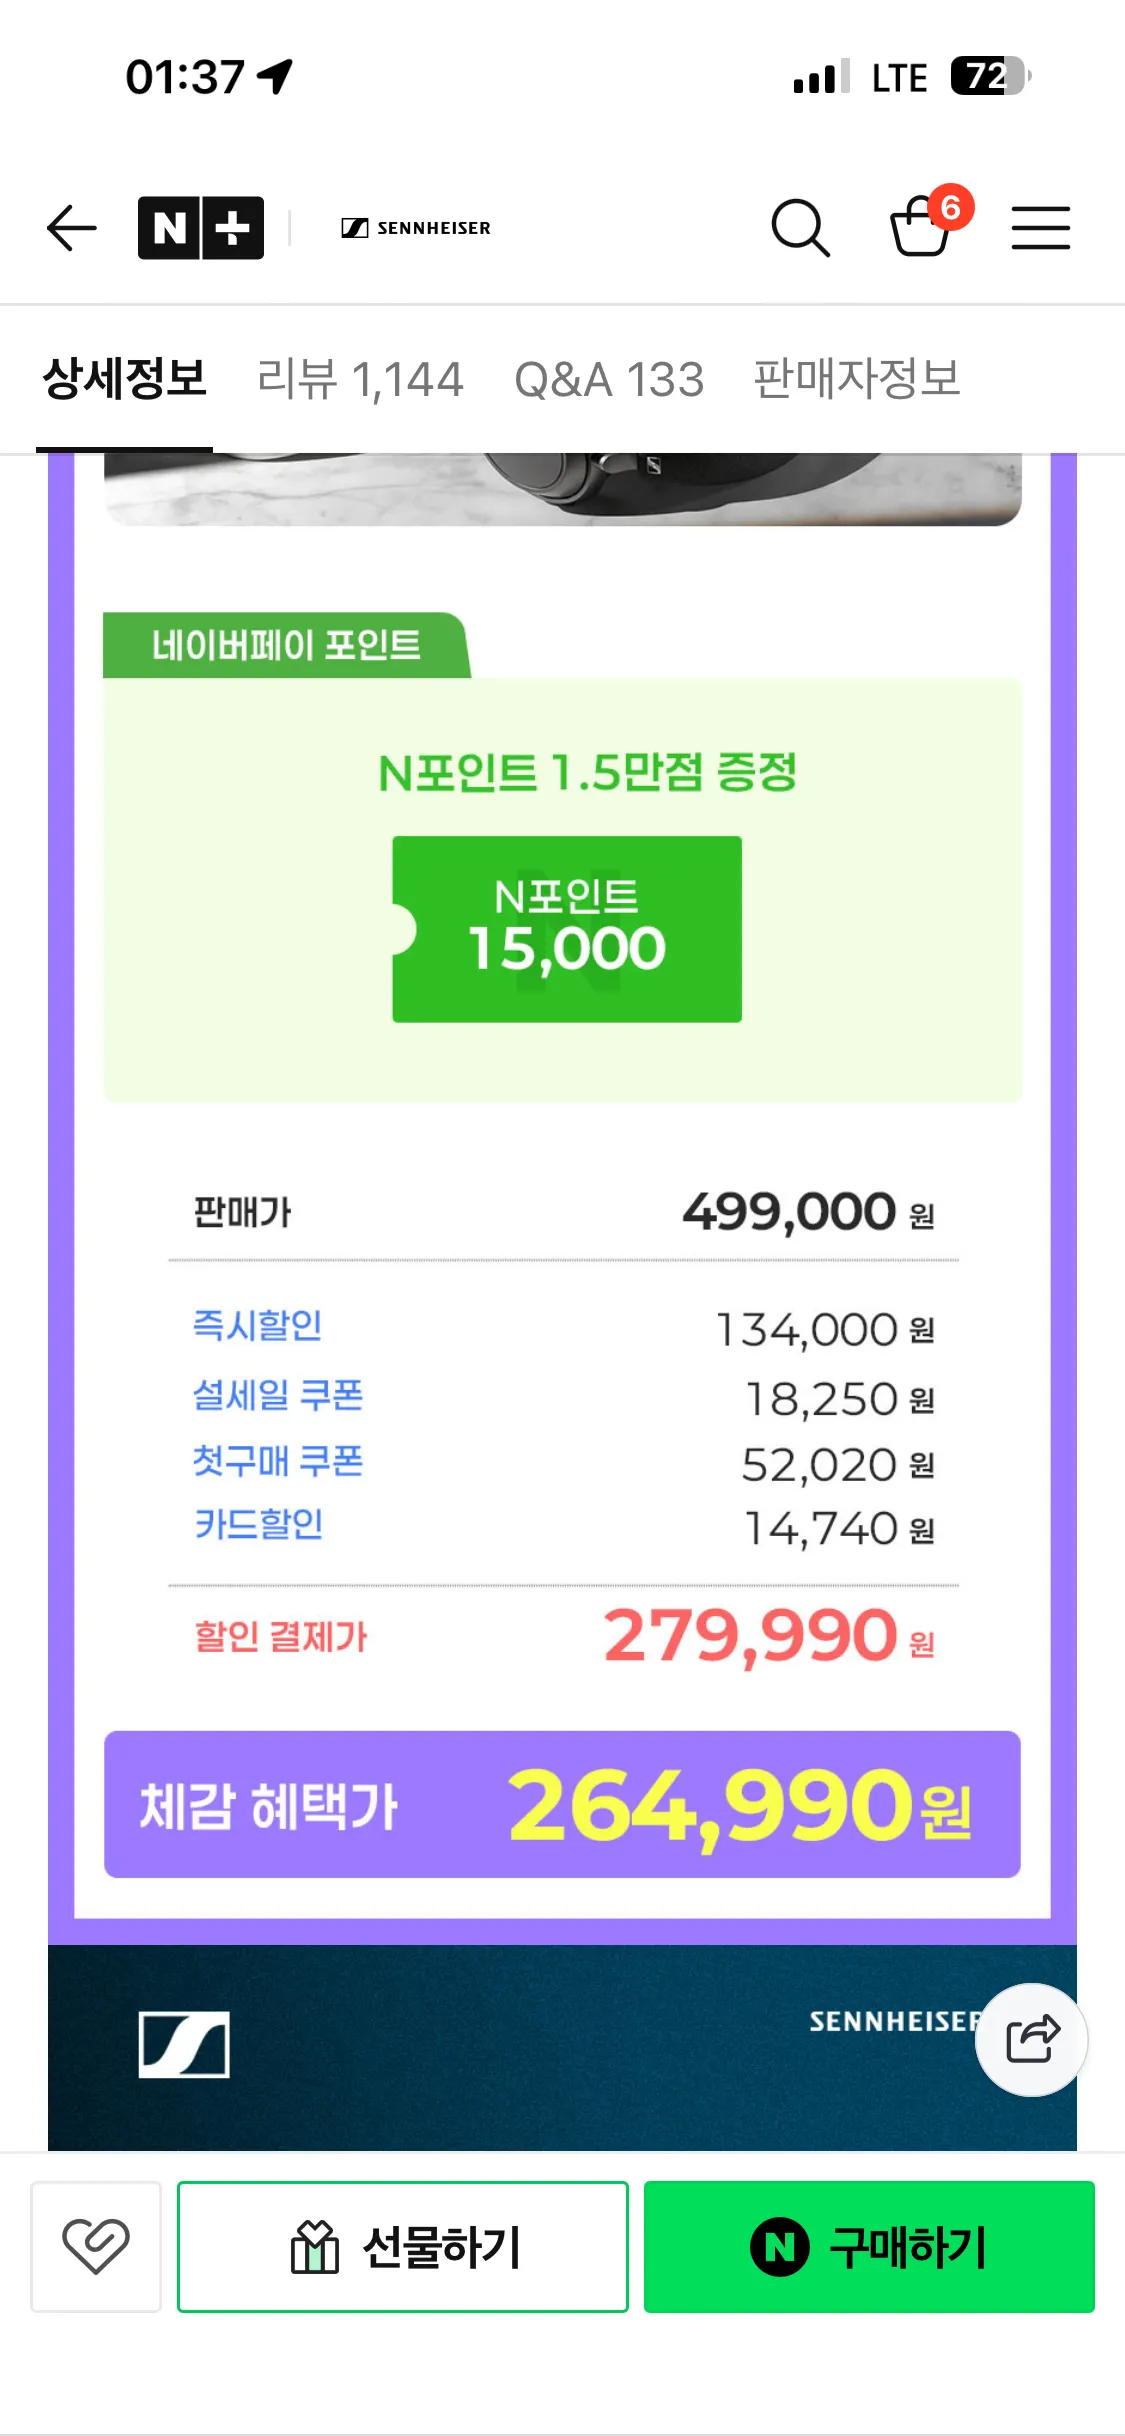Tap the back arrow icon

pyautogui.click(x=71, y=228)
